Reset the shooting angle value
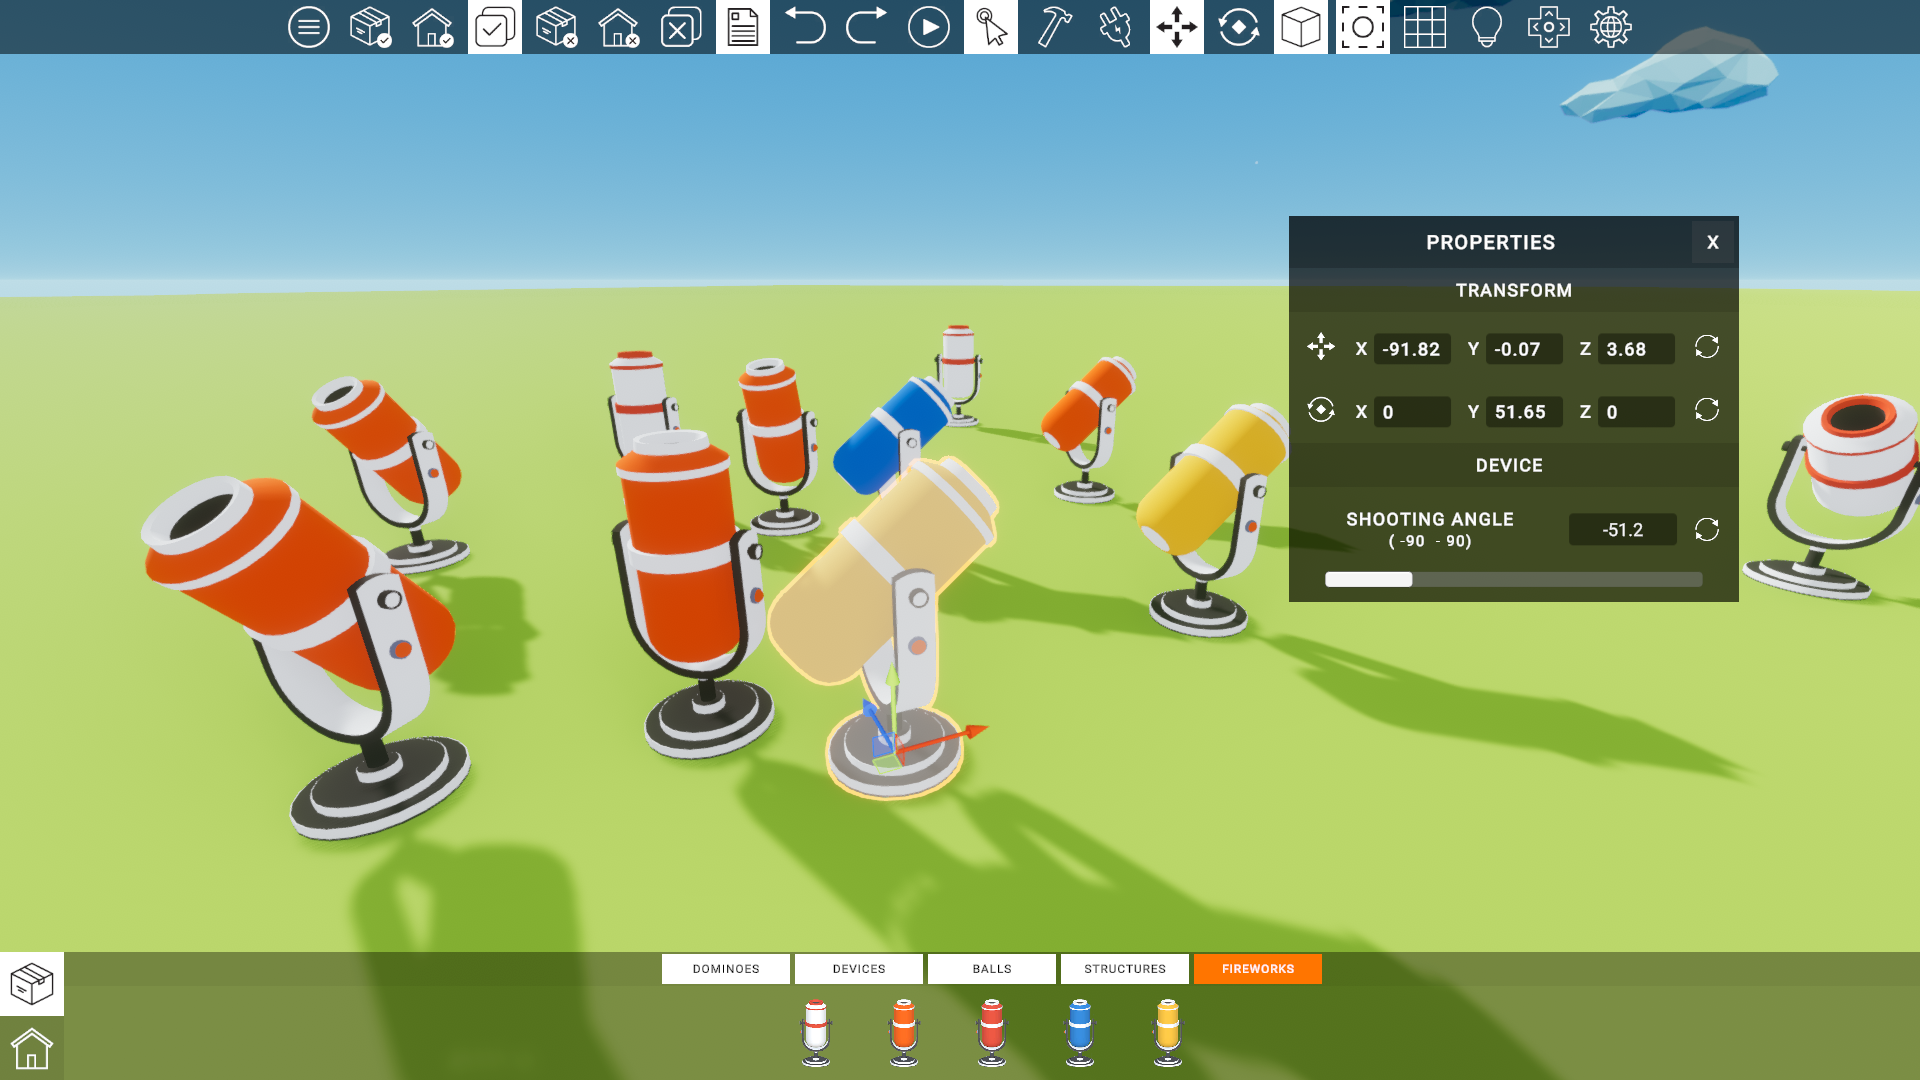 pyautogui.click(x=1707, y=529)
